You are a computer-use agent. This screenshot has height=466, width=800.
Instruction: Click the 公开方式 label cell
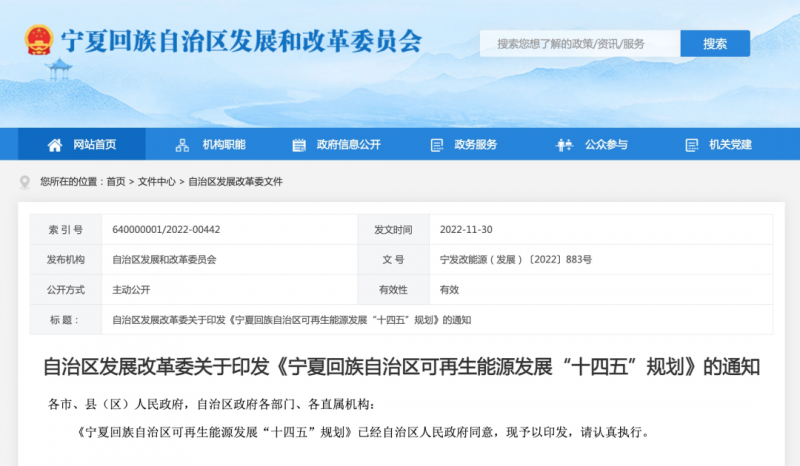(66, 290)
